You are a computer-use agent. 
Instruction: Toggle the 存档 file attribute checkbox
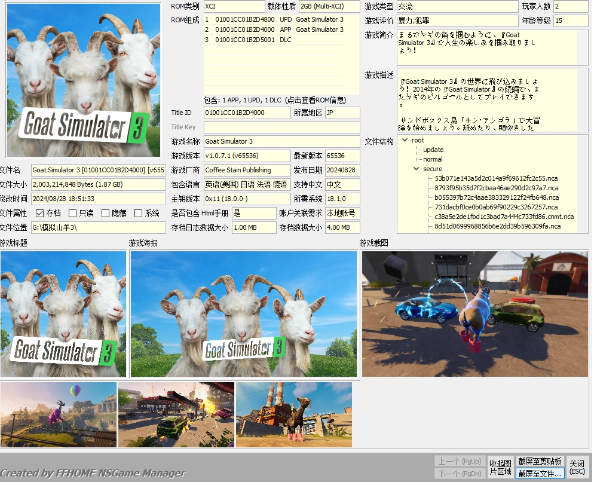point(40,213)
